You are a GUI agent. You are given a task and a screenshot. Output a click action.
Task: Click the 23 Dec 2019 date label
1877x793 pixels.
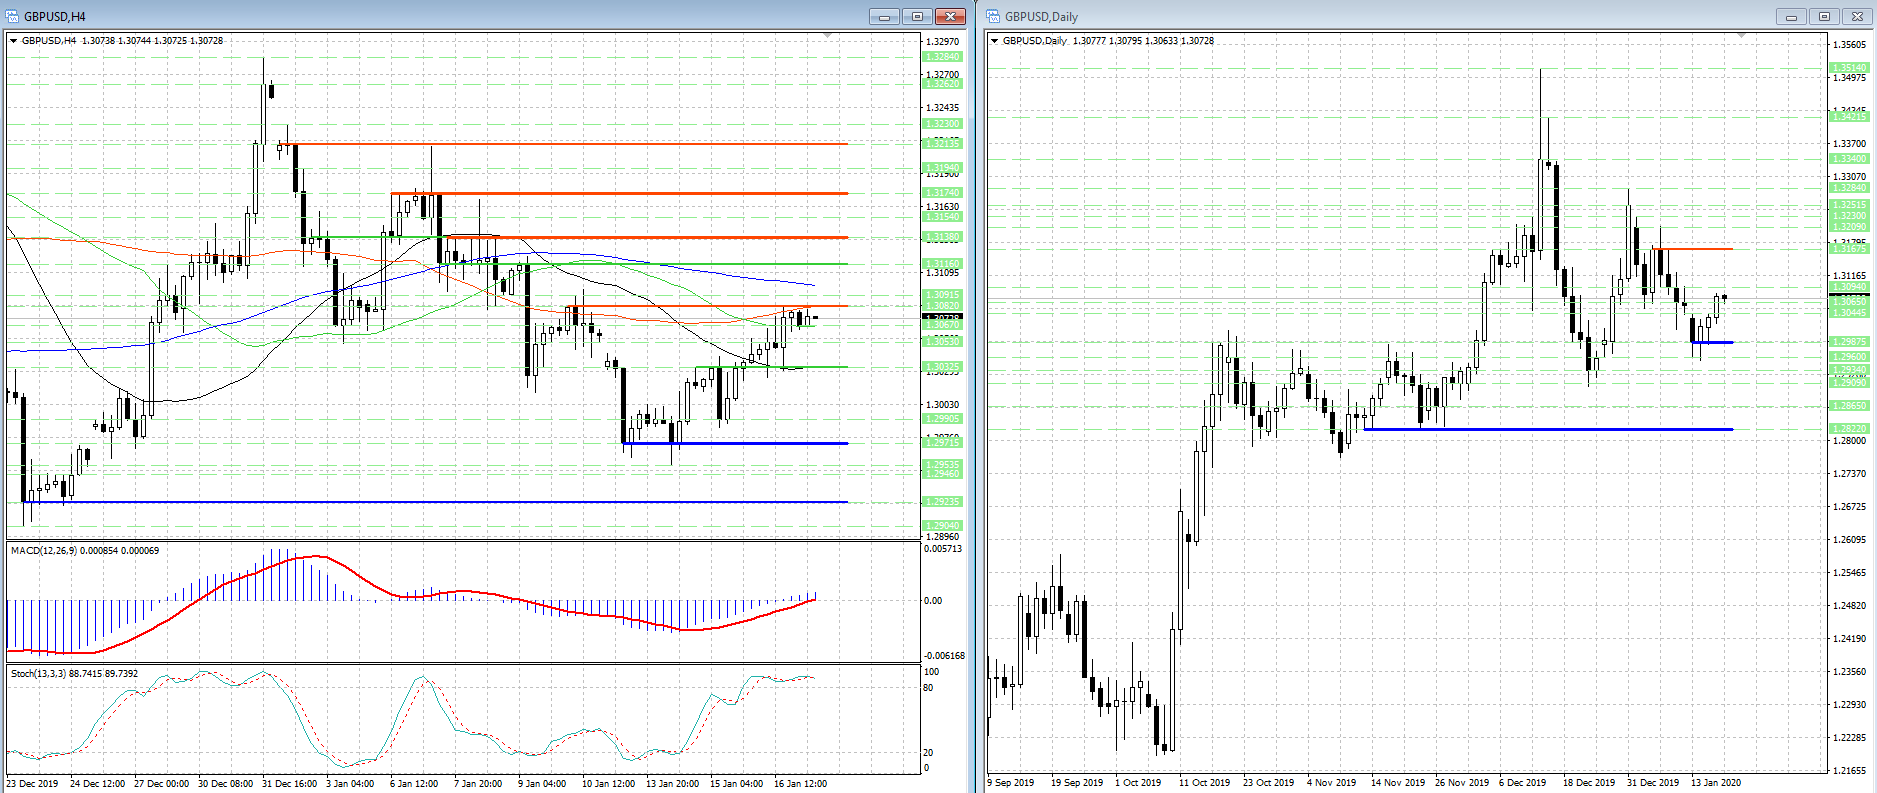32,783
